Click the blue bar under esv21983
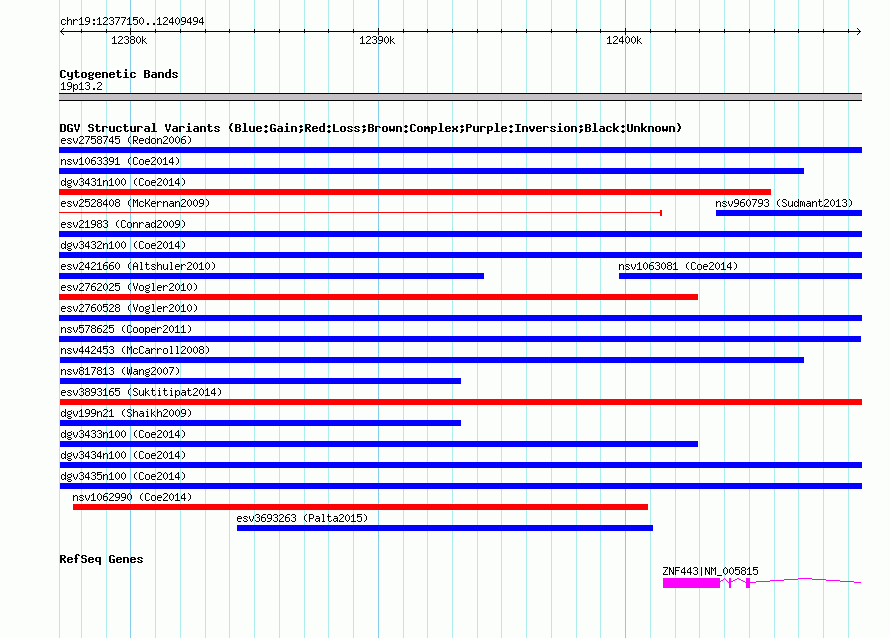Screen dimensions: 890x638 460,234
